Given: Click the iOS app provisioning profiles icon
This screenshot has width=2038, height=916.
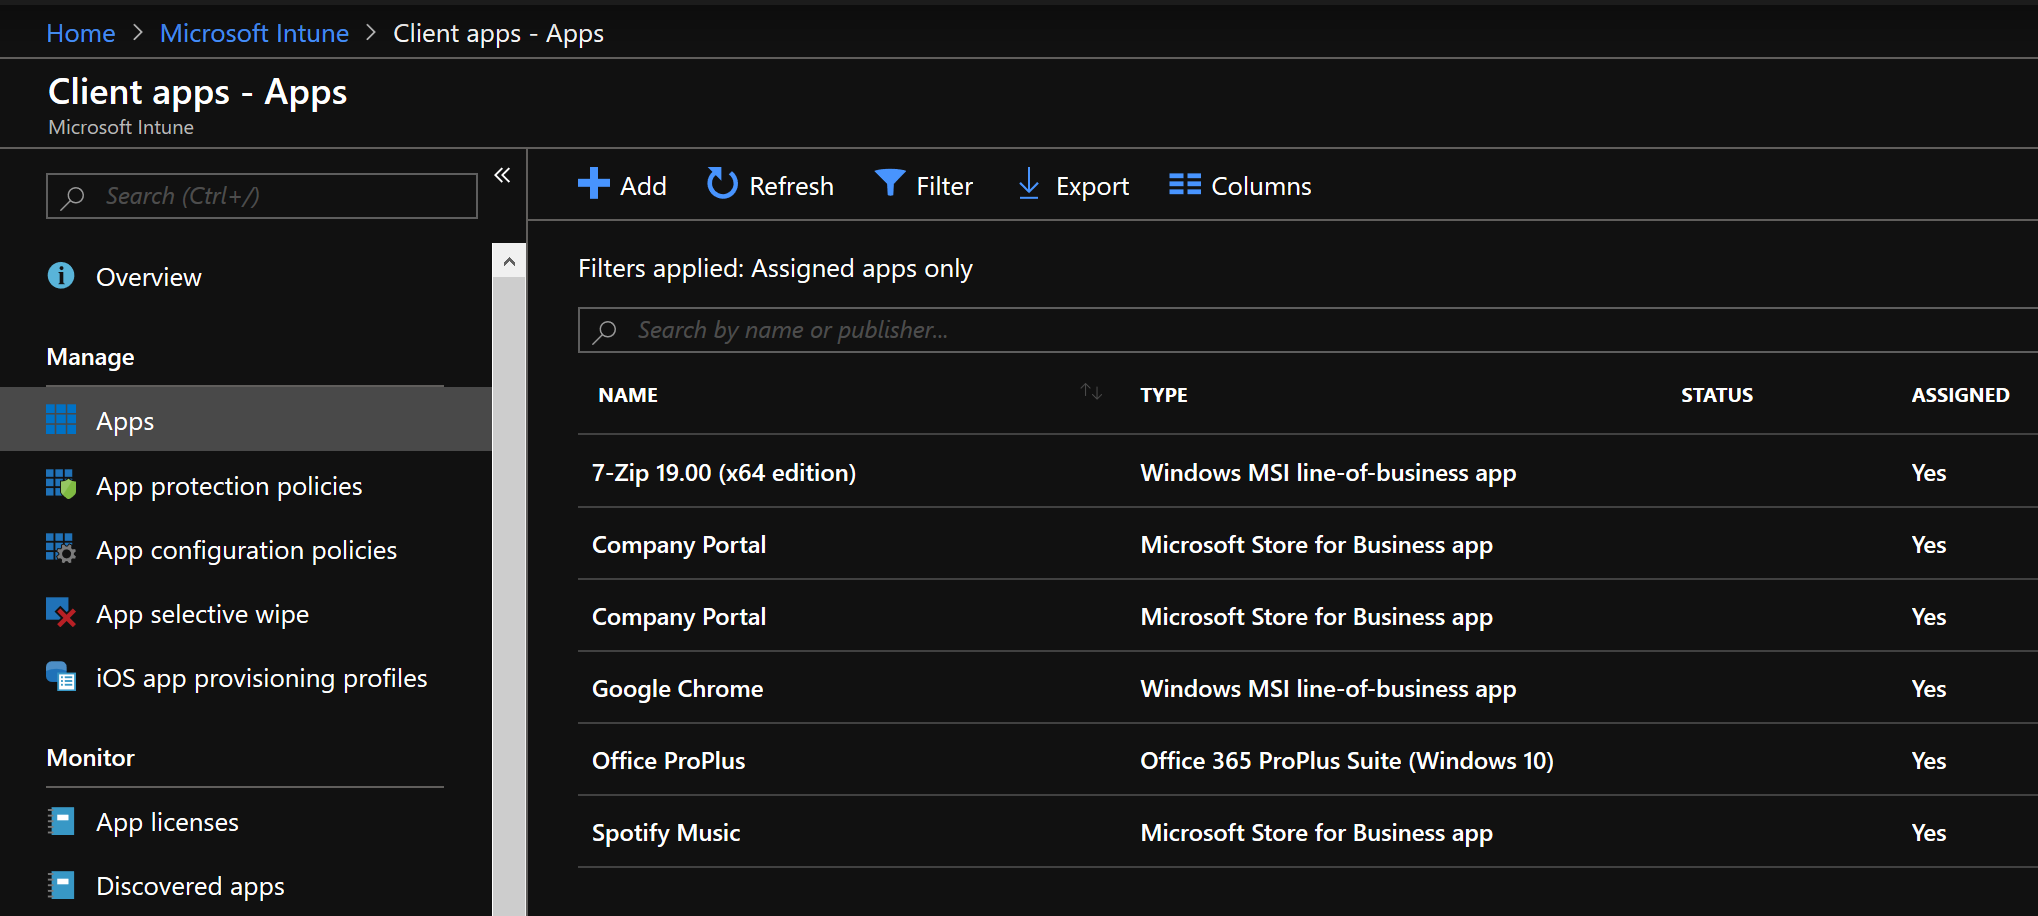Looking at the screenshot, I should [61, 676].
